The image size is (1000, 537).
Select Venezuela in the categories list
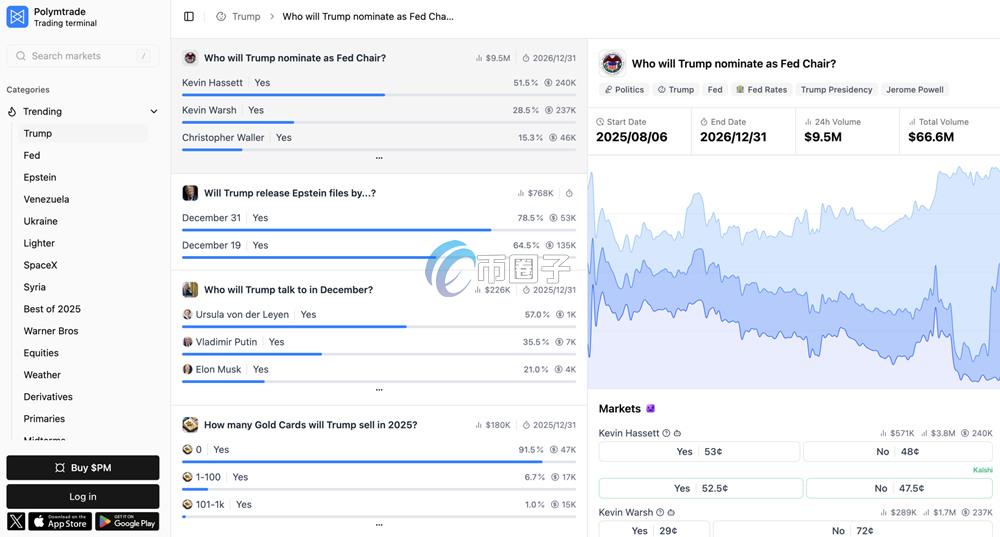coord(46,199)
